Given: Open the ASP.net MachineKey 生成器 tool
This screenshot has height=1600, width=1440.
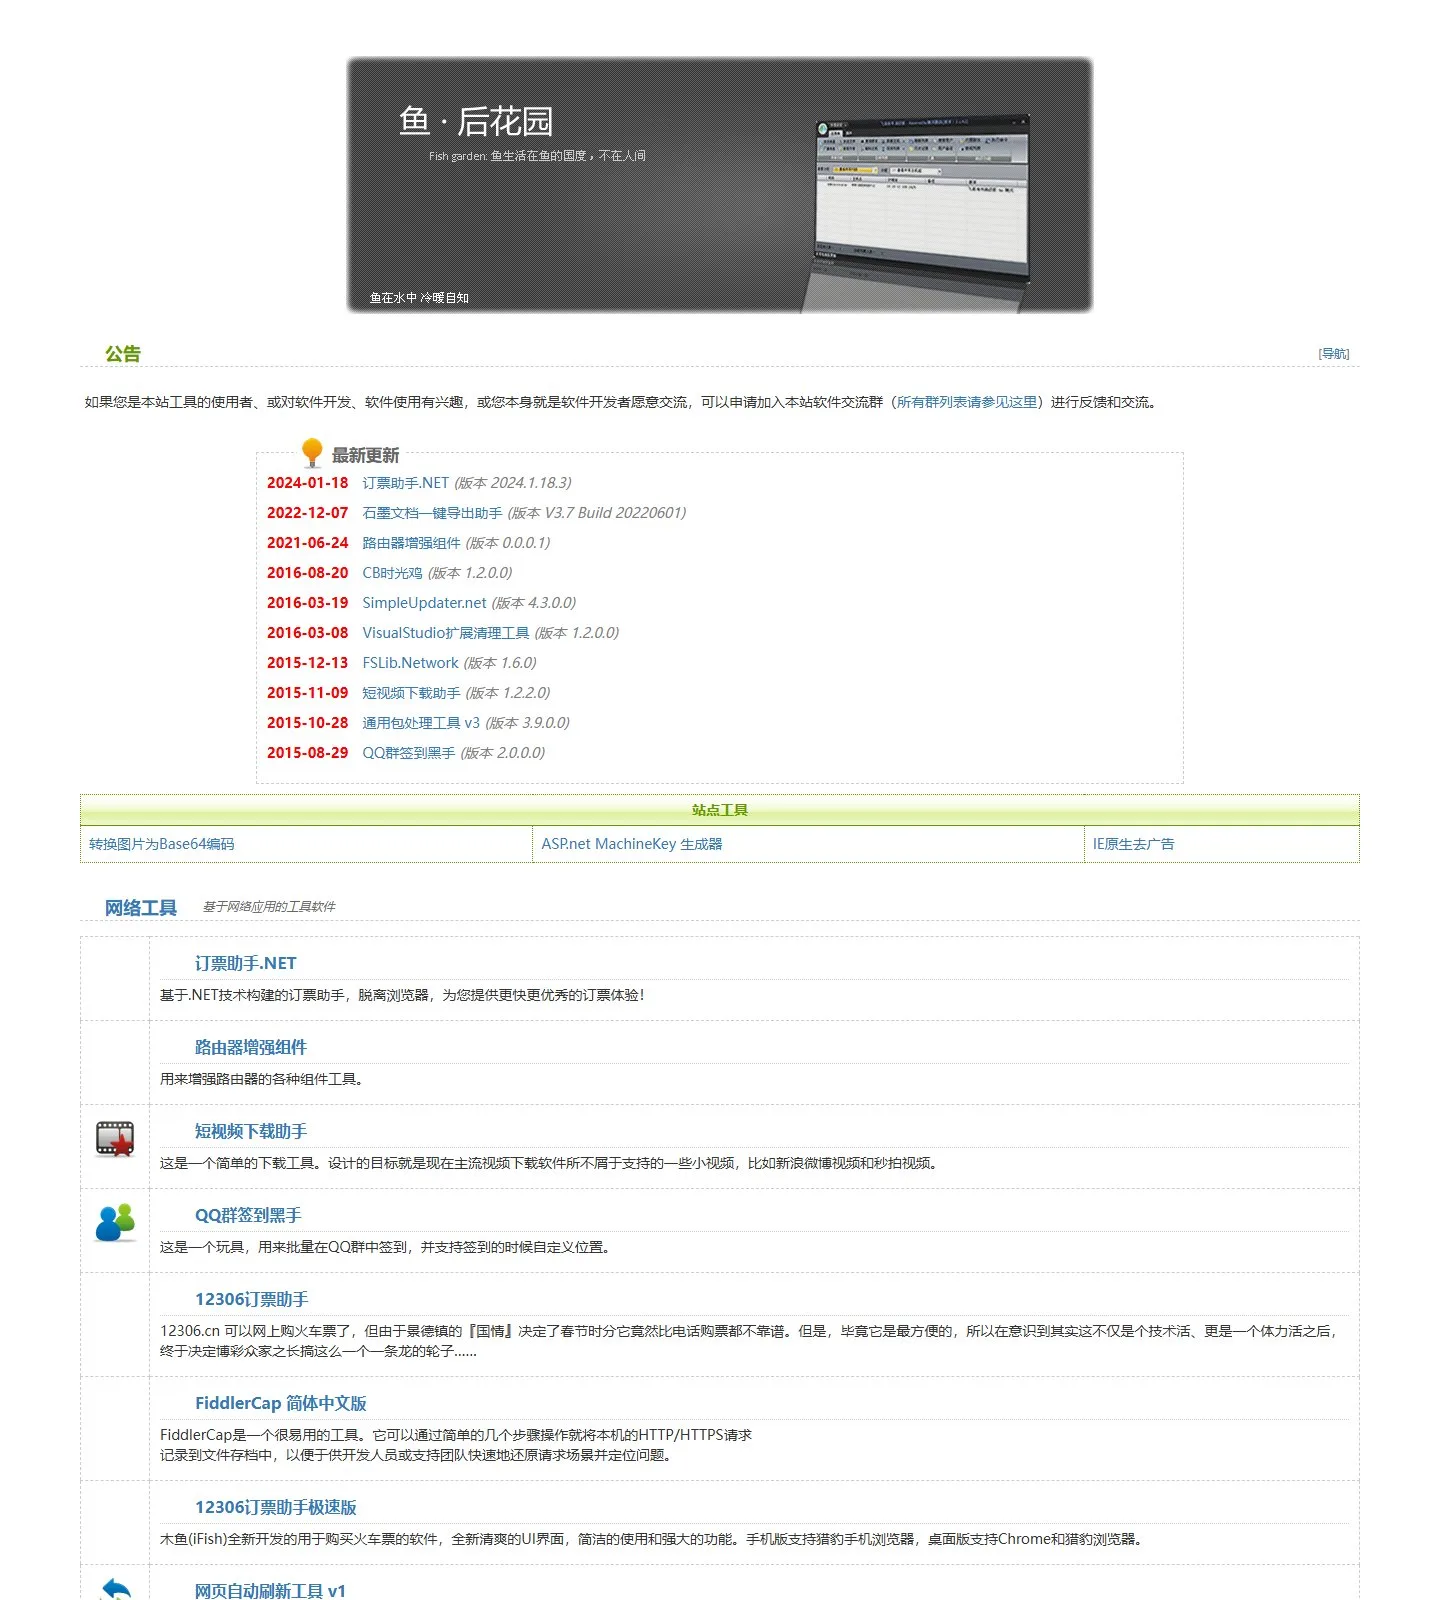Looking at the screenshot, I should [632, 844].
